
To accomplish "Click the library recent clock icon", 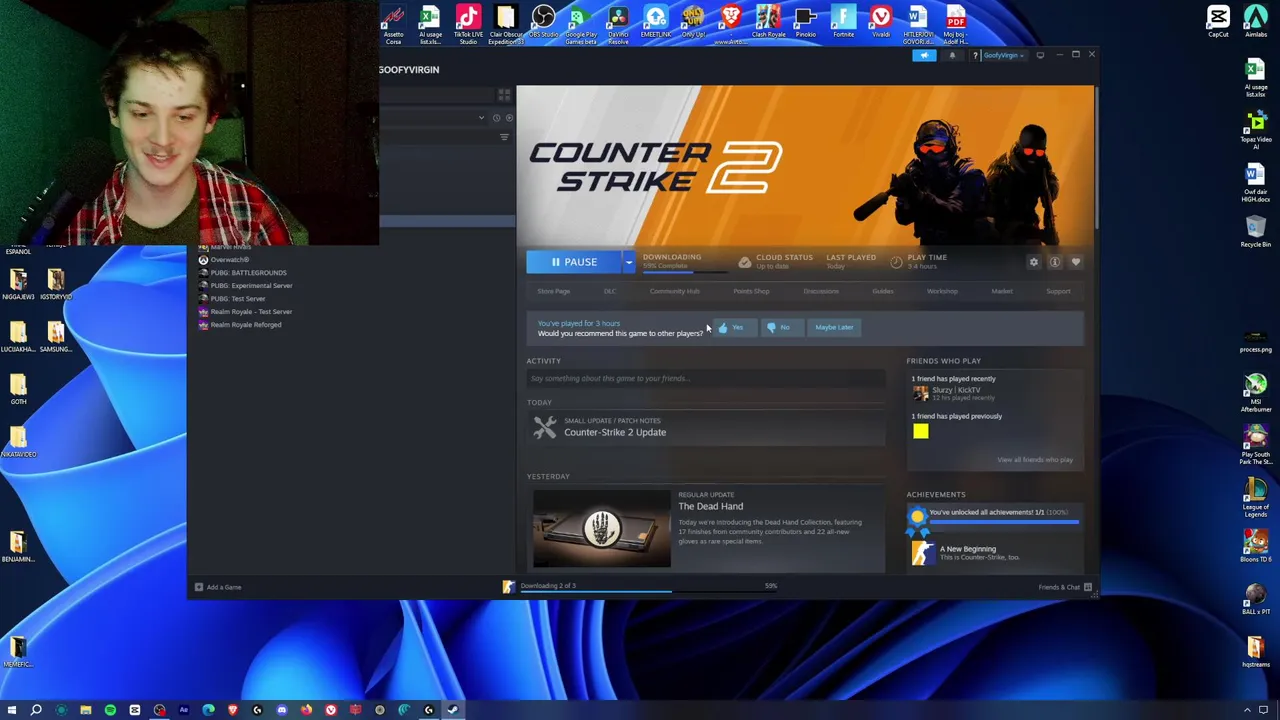I will pyautogui.click(x=496, y=118).
